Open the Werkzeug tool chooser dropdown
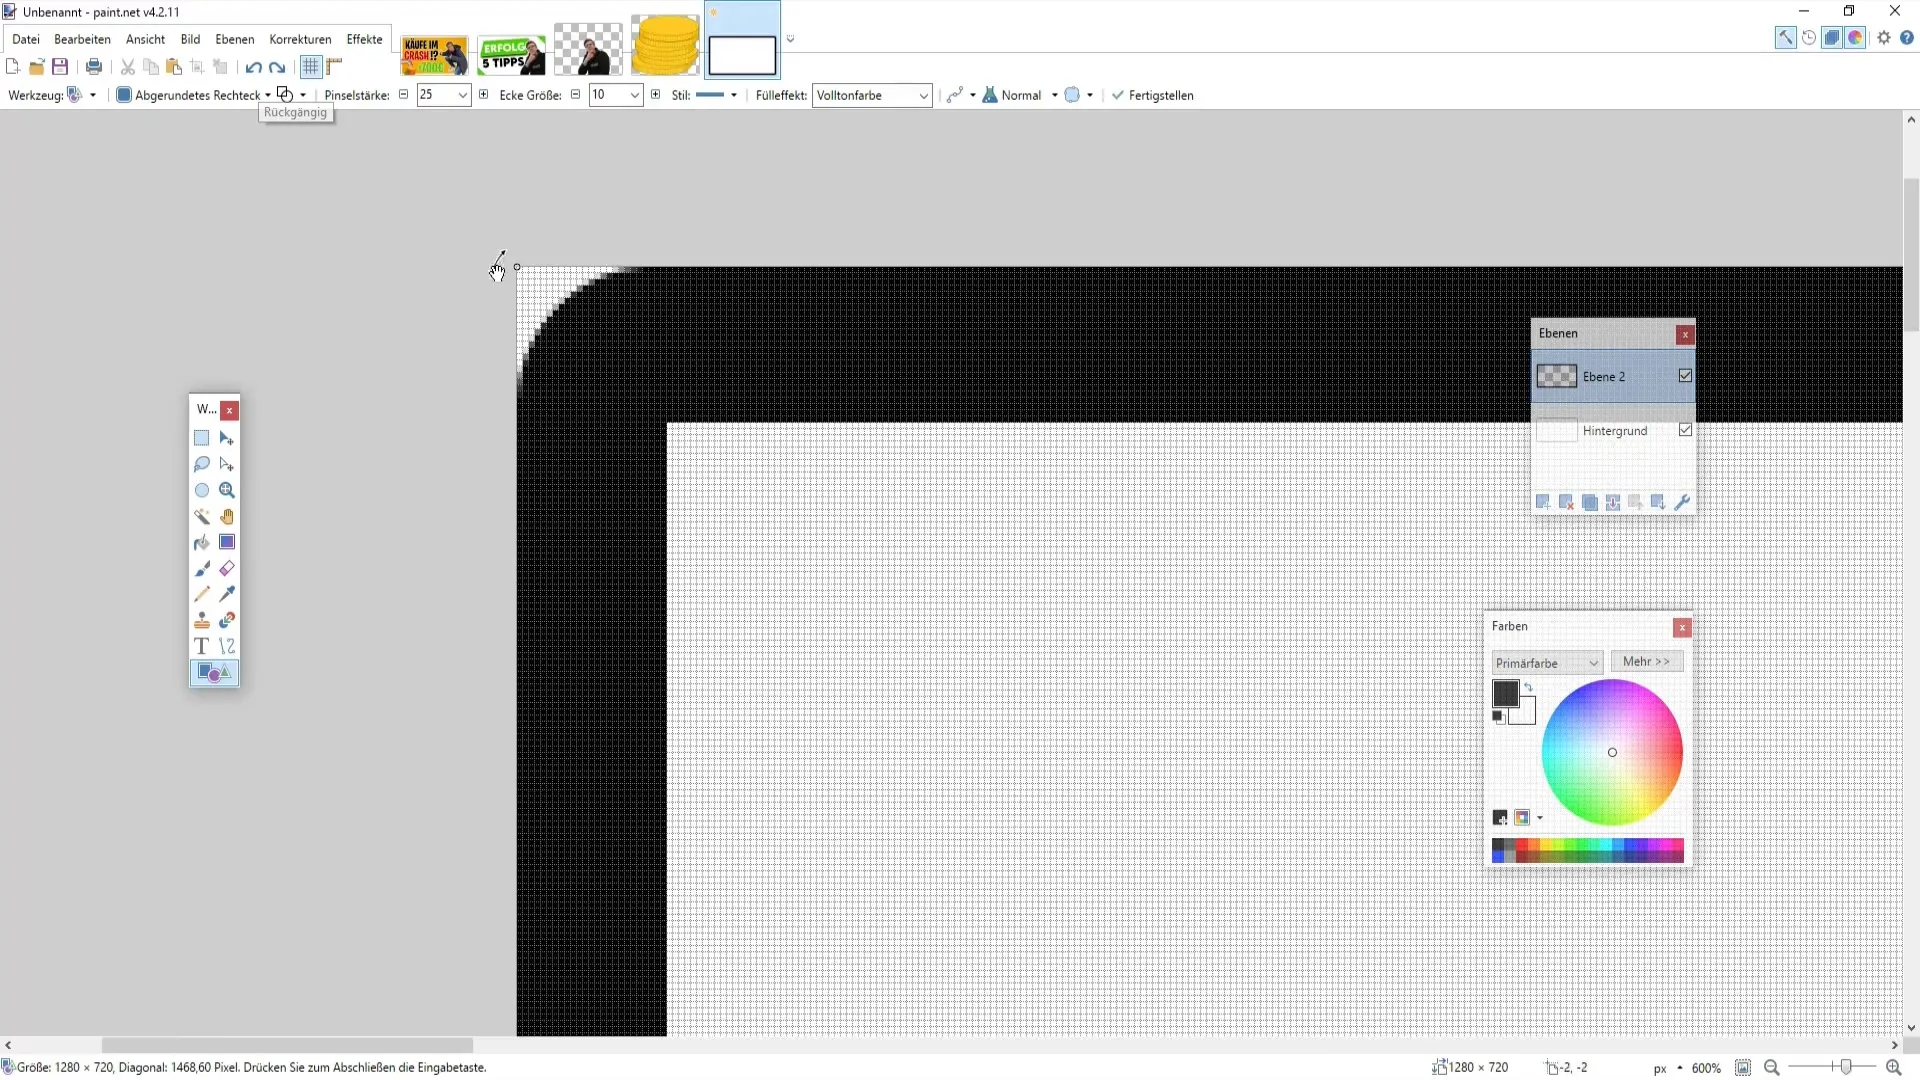The width and height of the screenshot is (1920, 1080). (x=82, y=95)
